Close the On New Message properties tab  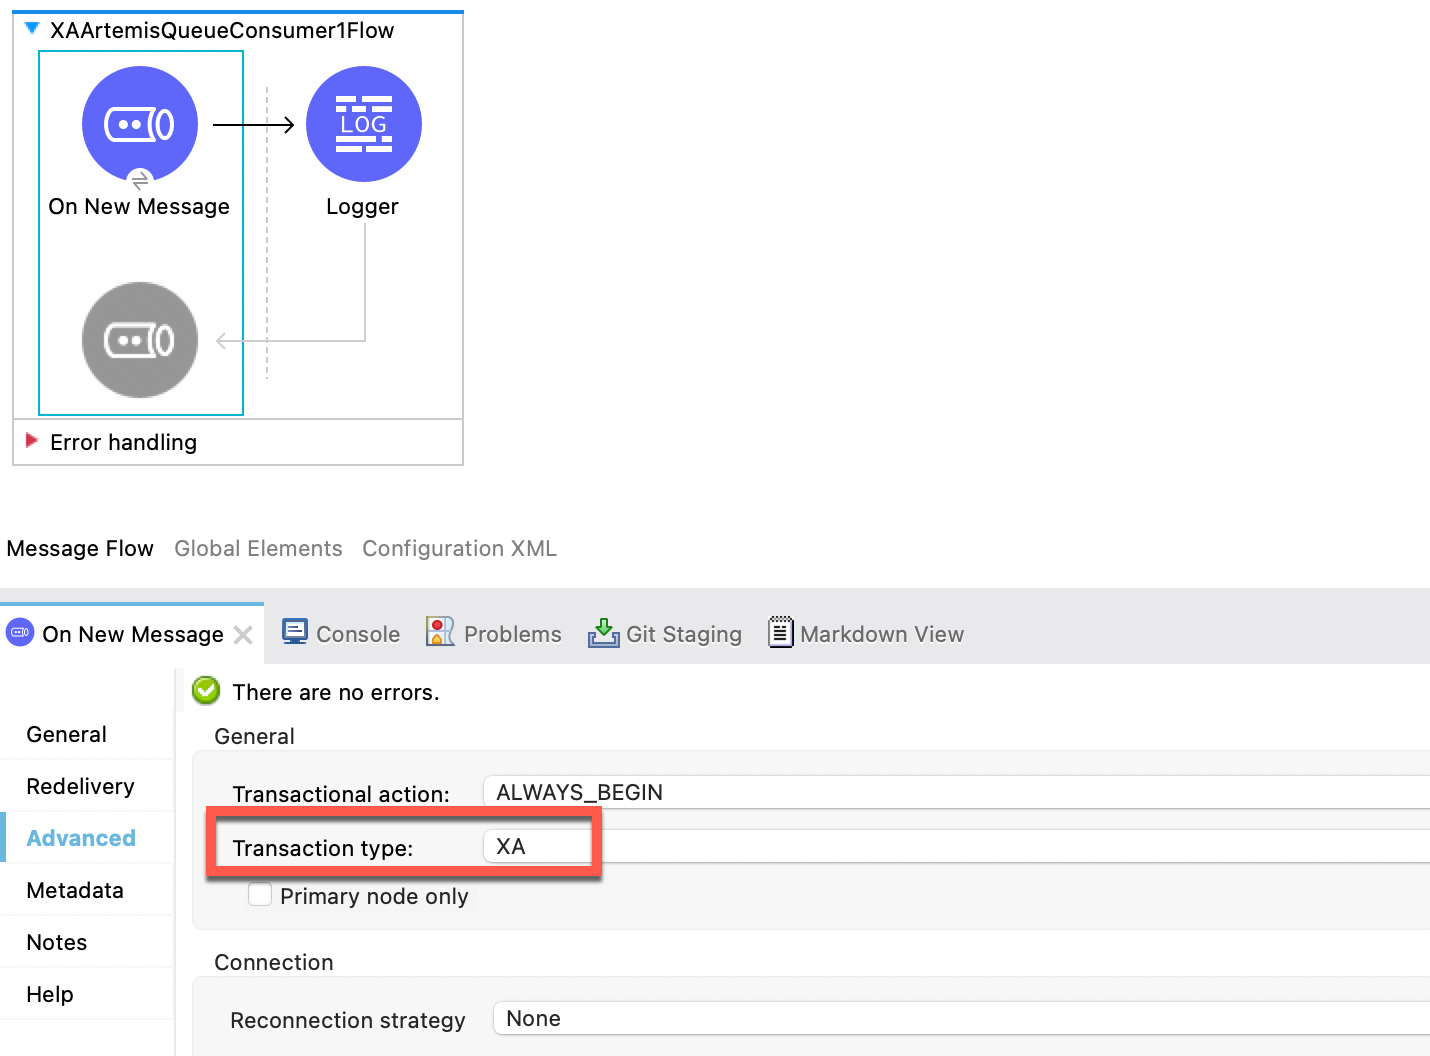(x=243, y=635)
